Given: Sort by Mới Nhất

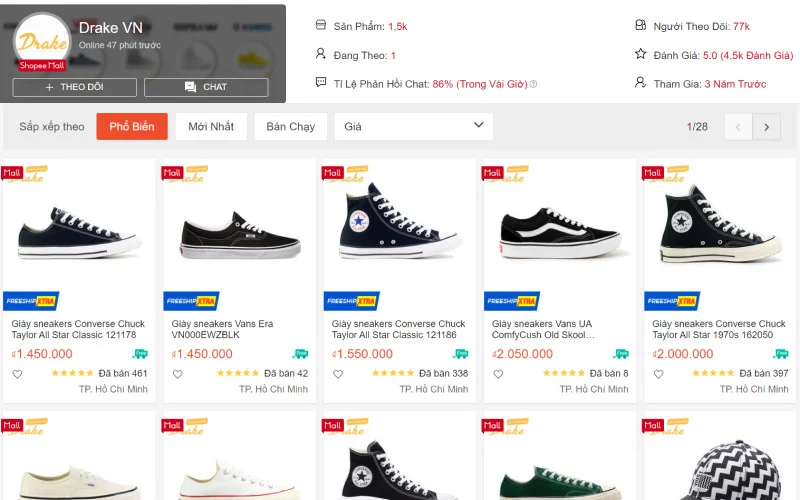Looking at the screenshot, I should 211,126.
